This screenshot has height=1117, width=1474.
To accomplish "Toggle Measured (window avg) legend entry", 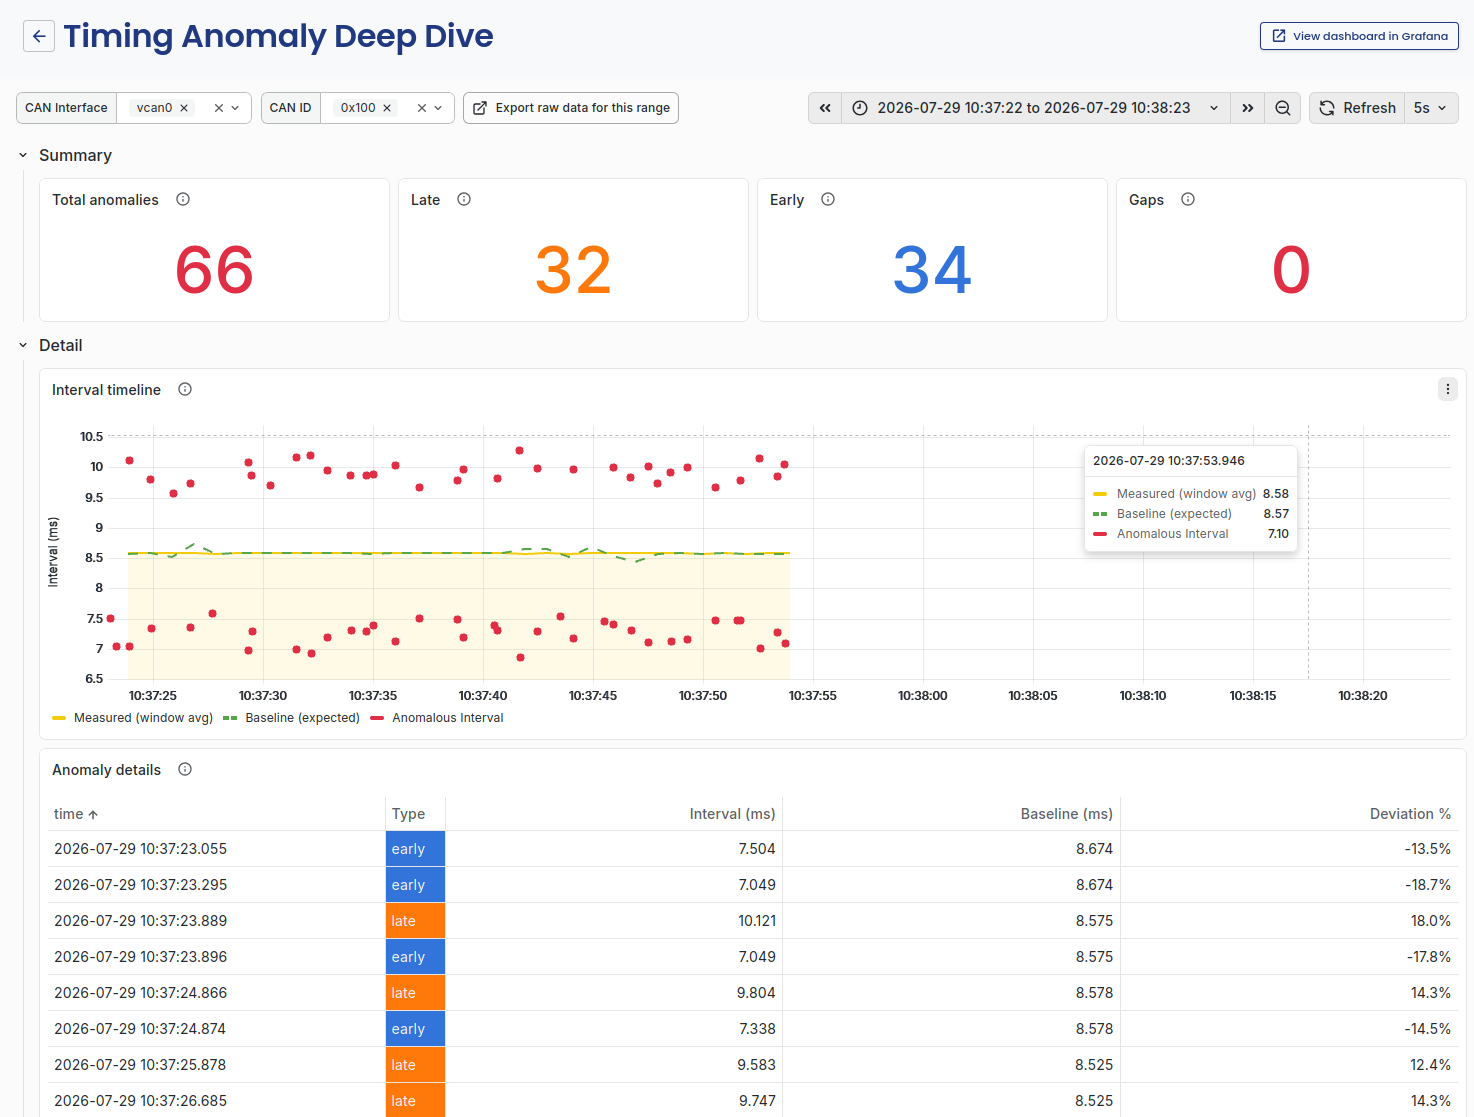I will [132, 718].
